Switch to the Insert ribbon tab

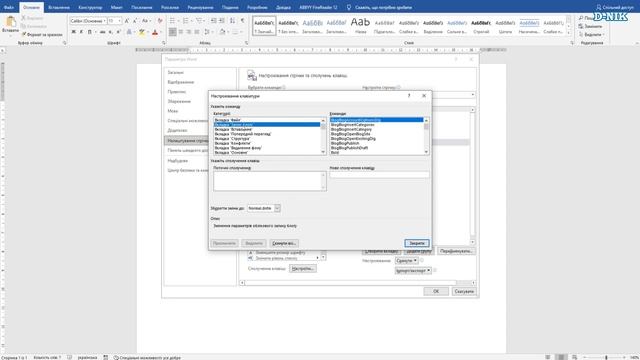click(59, 7)
